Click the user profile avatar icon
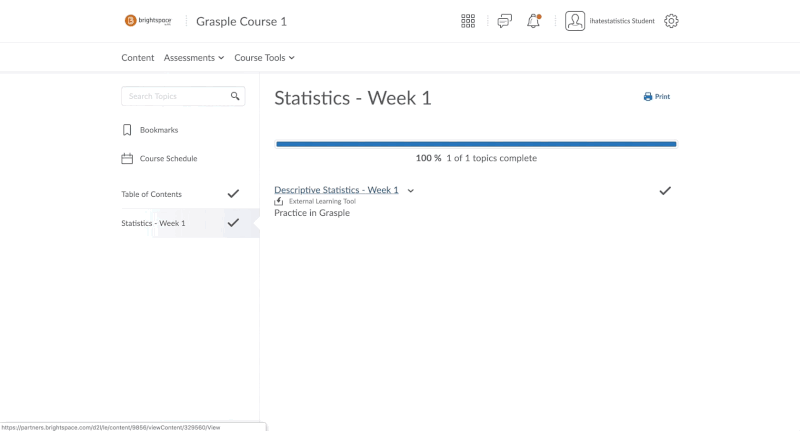The width and height of the screenshot is (800, 431). 575,21
